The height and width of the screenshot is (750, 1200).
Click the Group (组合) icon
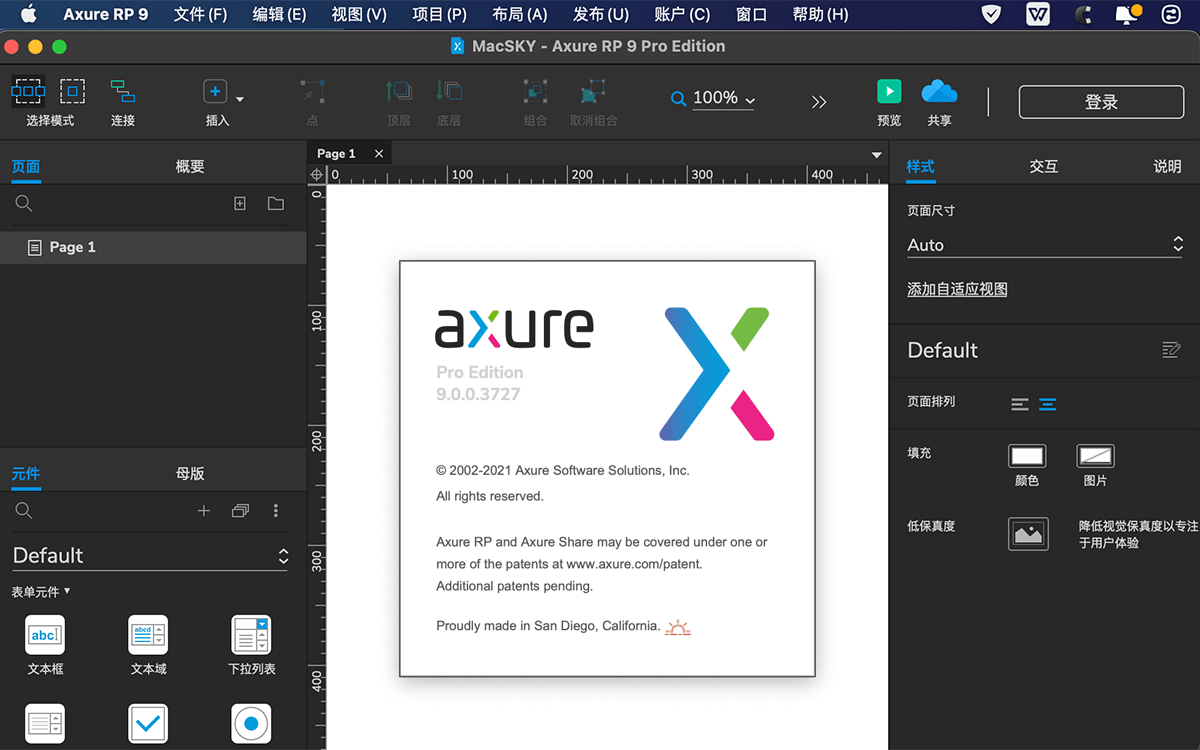(x=535, y=92)
